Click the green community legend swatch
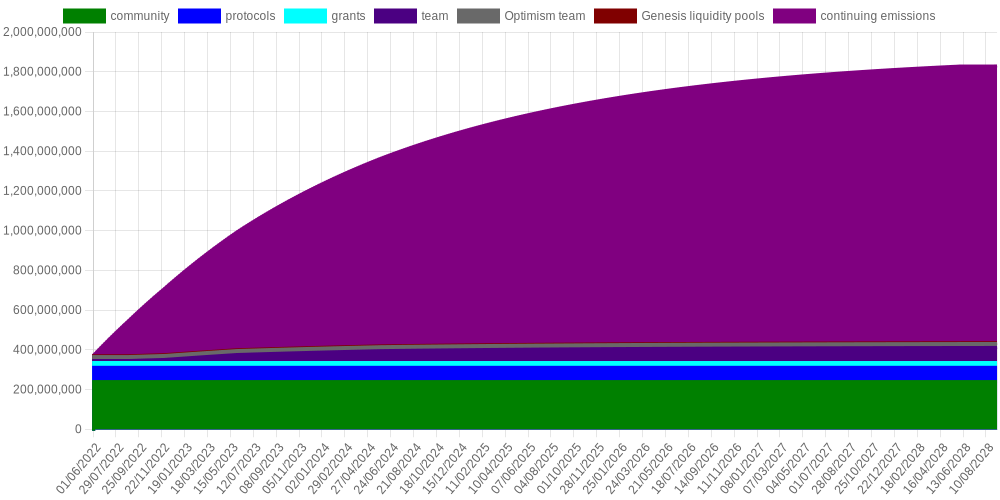 coord(84,16)
